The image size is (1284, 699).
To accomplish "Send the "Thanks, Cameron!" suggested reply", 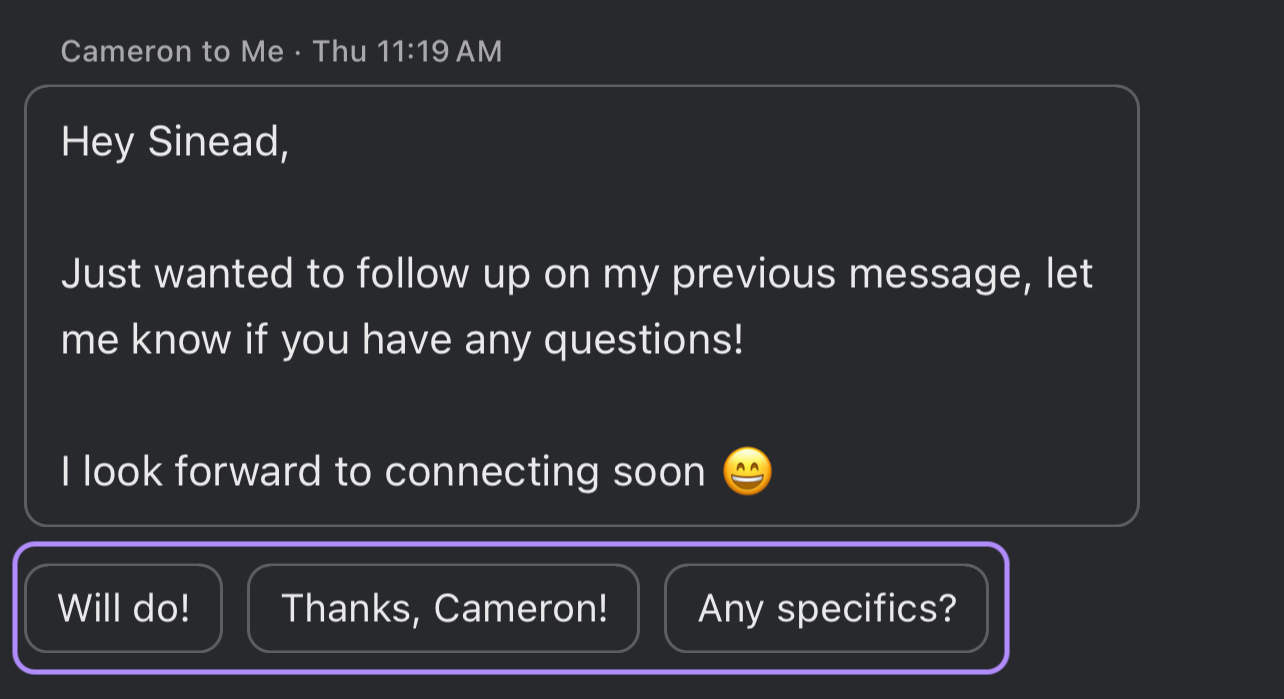I will pos(443,608).
